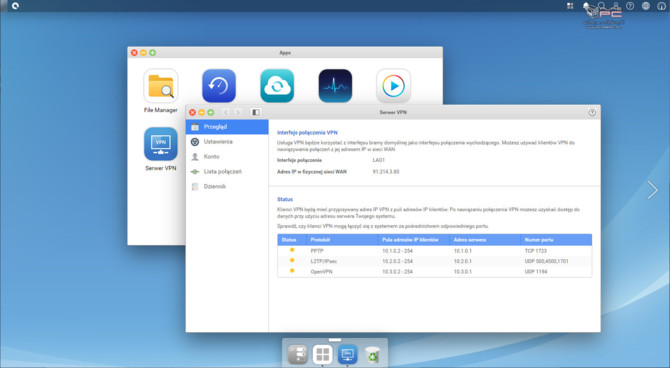670x368 pixels.
Task: Open the storage server icon in the dock
Action: 297,354
